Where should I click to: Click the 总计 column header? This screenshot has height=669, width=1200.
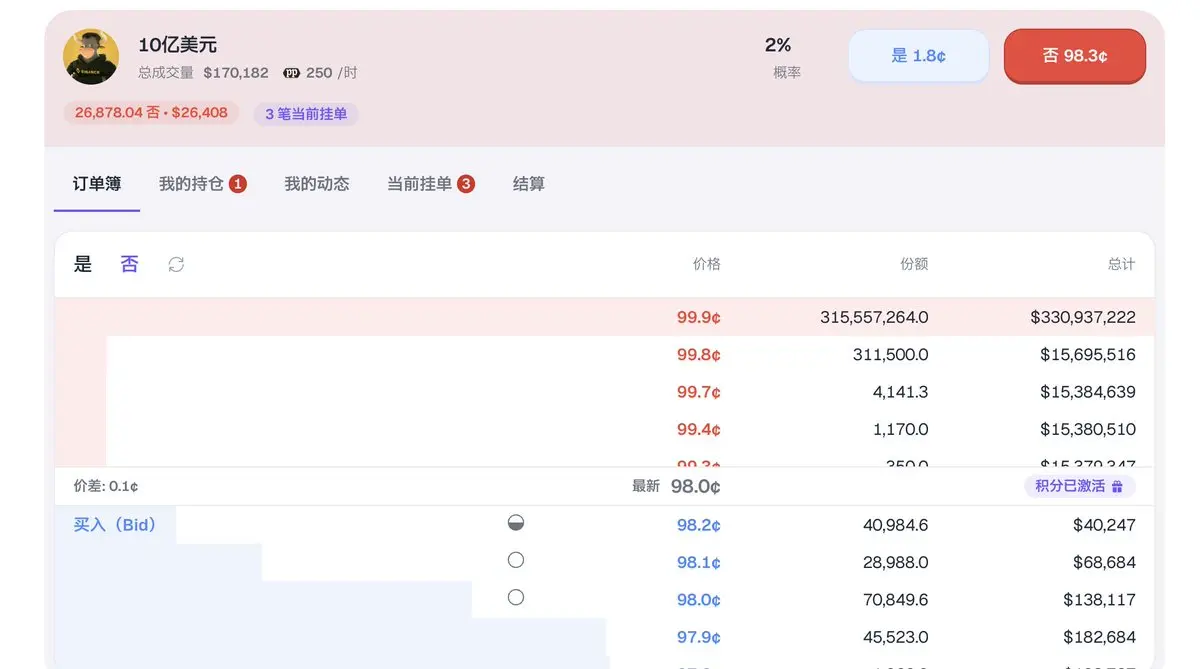pyautogui.click(x=1122, y=264)
